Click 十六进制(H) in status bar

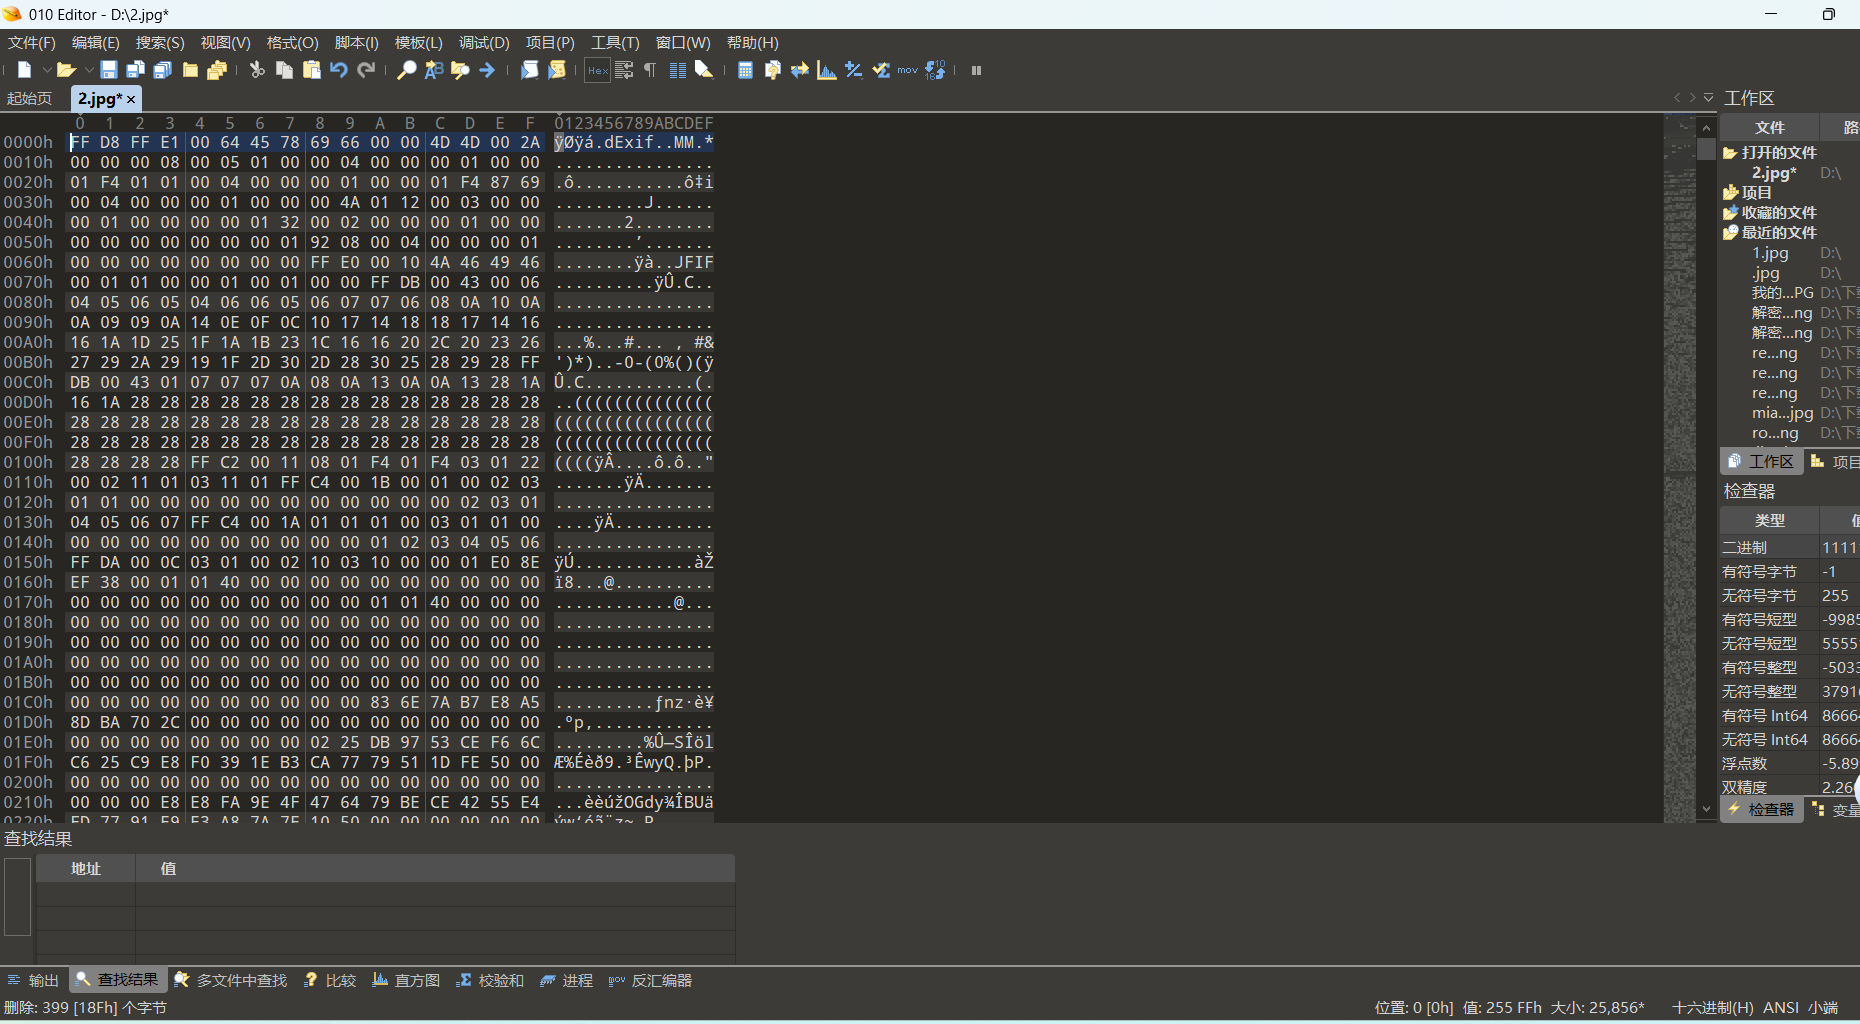(1712, 1007)
